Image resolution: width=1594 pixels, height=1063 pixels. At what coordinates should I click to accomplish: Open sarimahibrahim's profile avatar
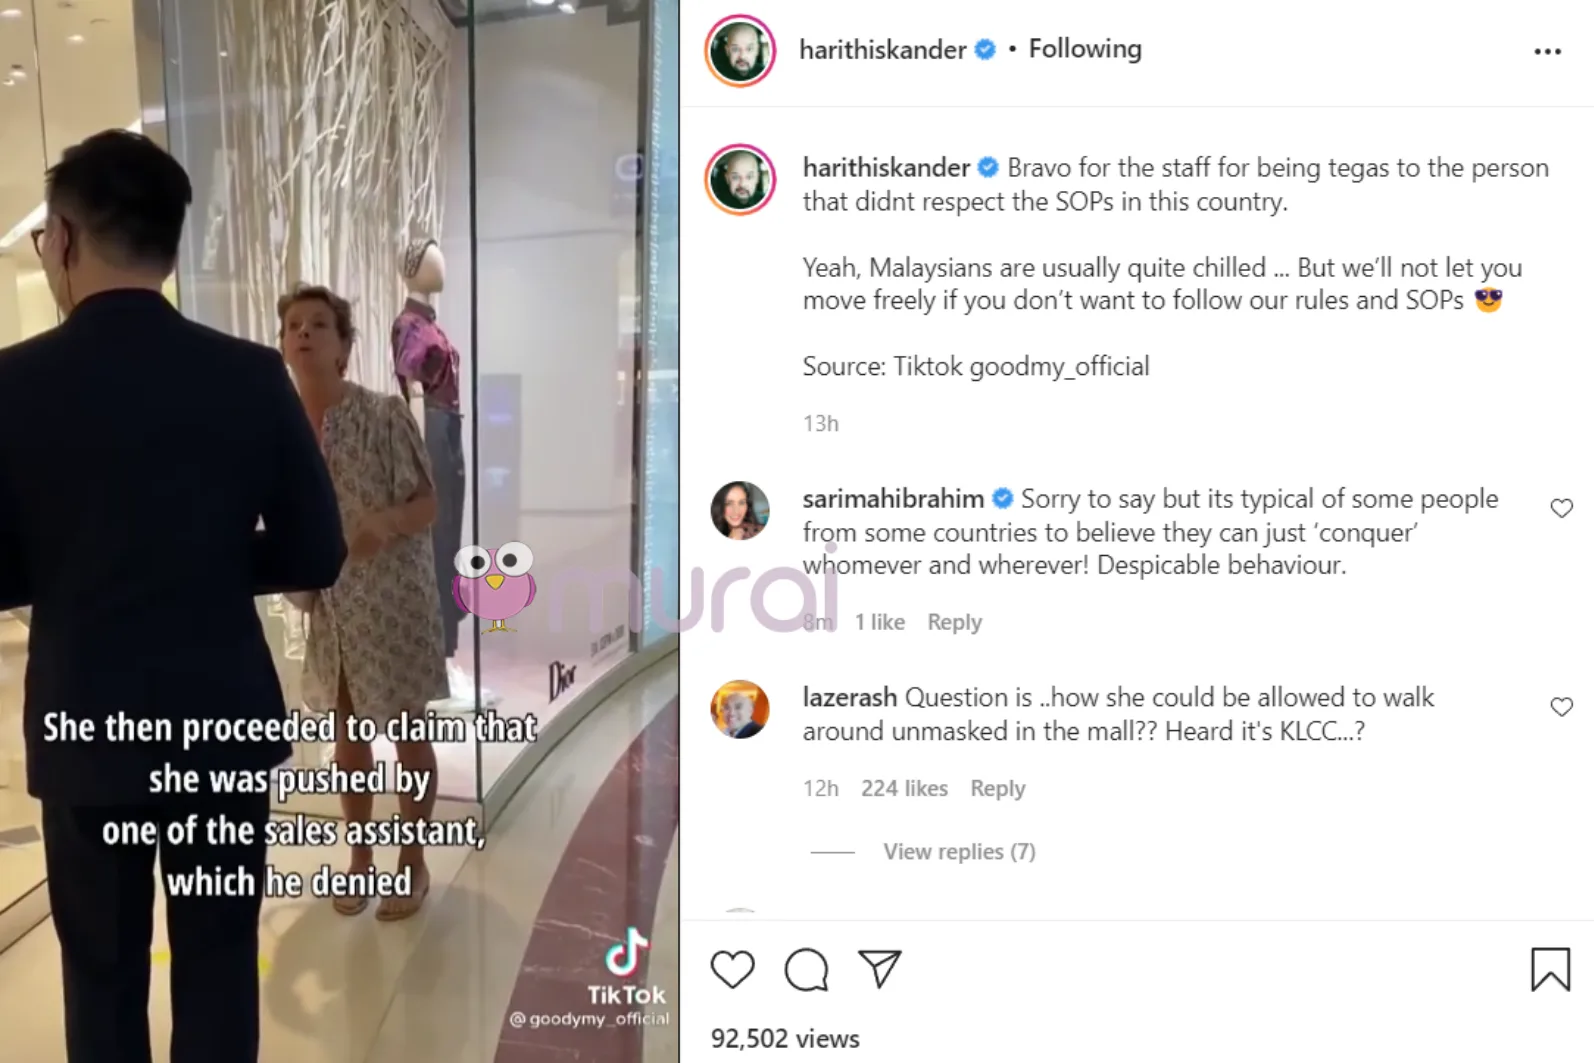click(x=740, y=510)
